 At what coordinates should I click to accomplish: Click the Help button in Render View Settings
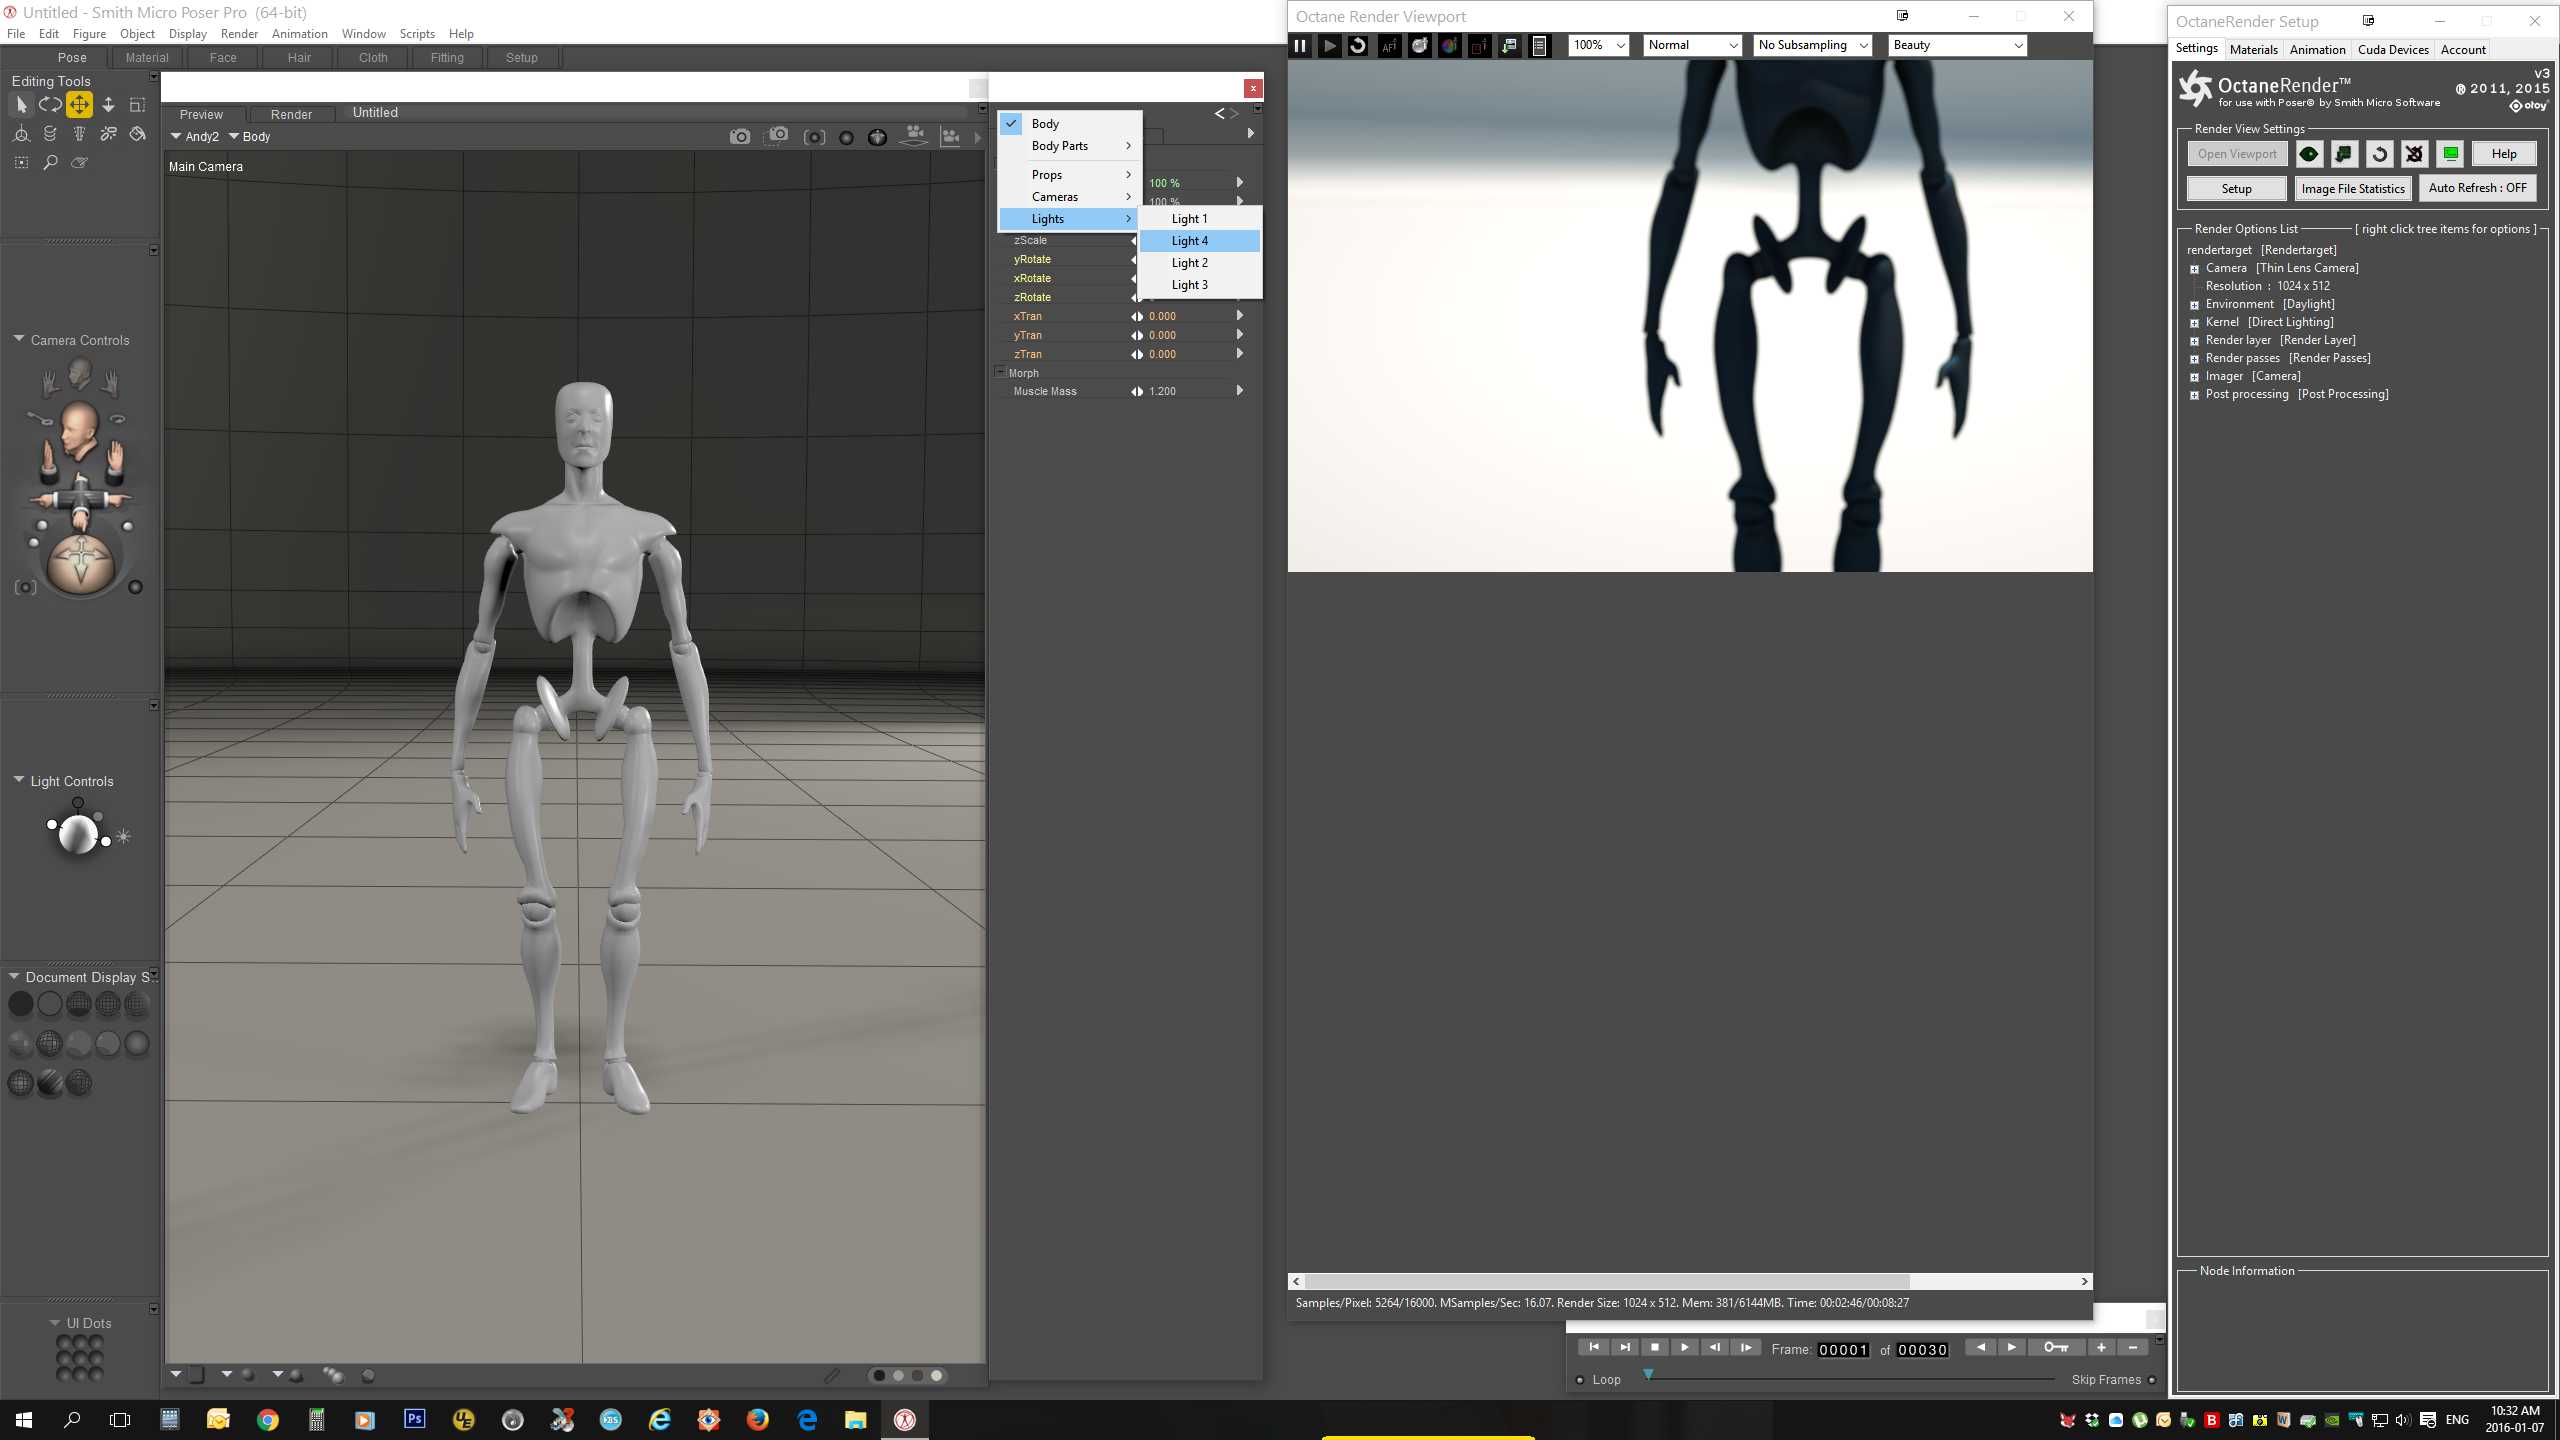click(x=2504, y=154)
